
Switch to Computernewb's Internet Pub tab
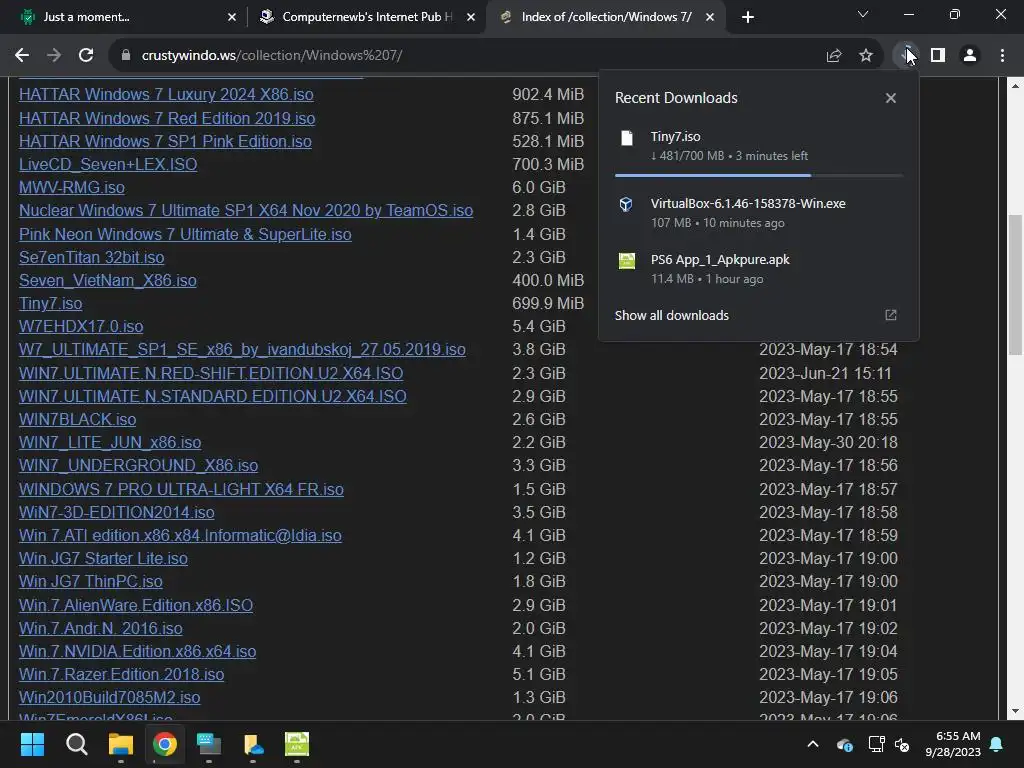[x=366, y=17]
